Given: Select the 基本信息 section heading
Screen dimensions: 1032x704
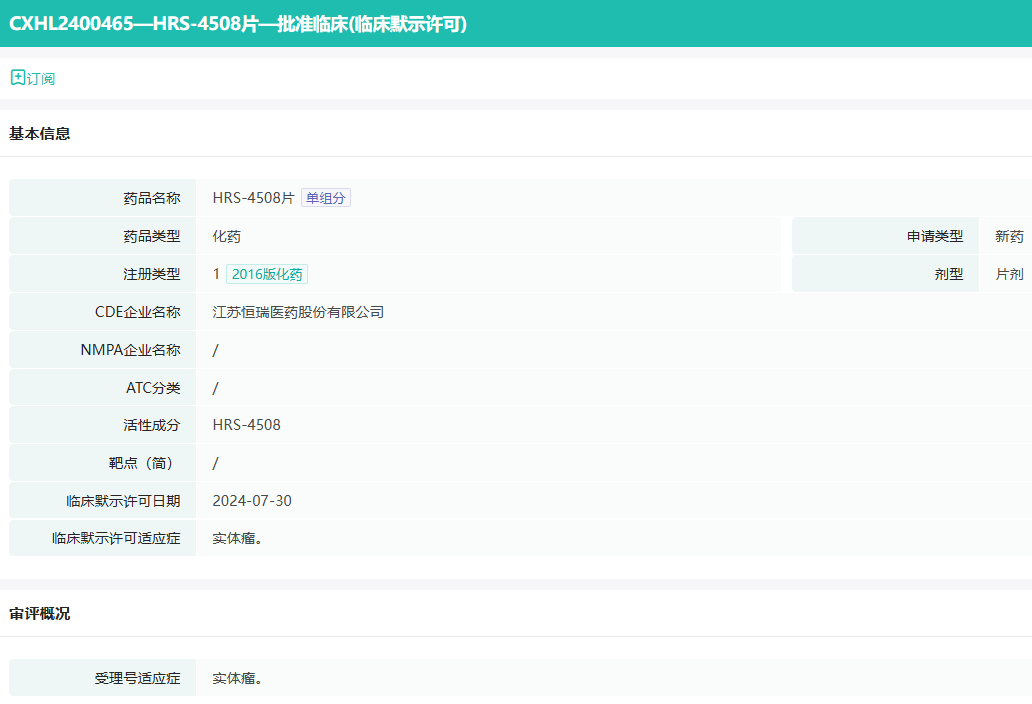Looking at the screenshot, I should (40, 133).
